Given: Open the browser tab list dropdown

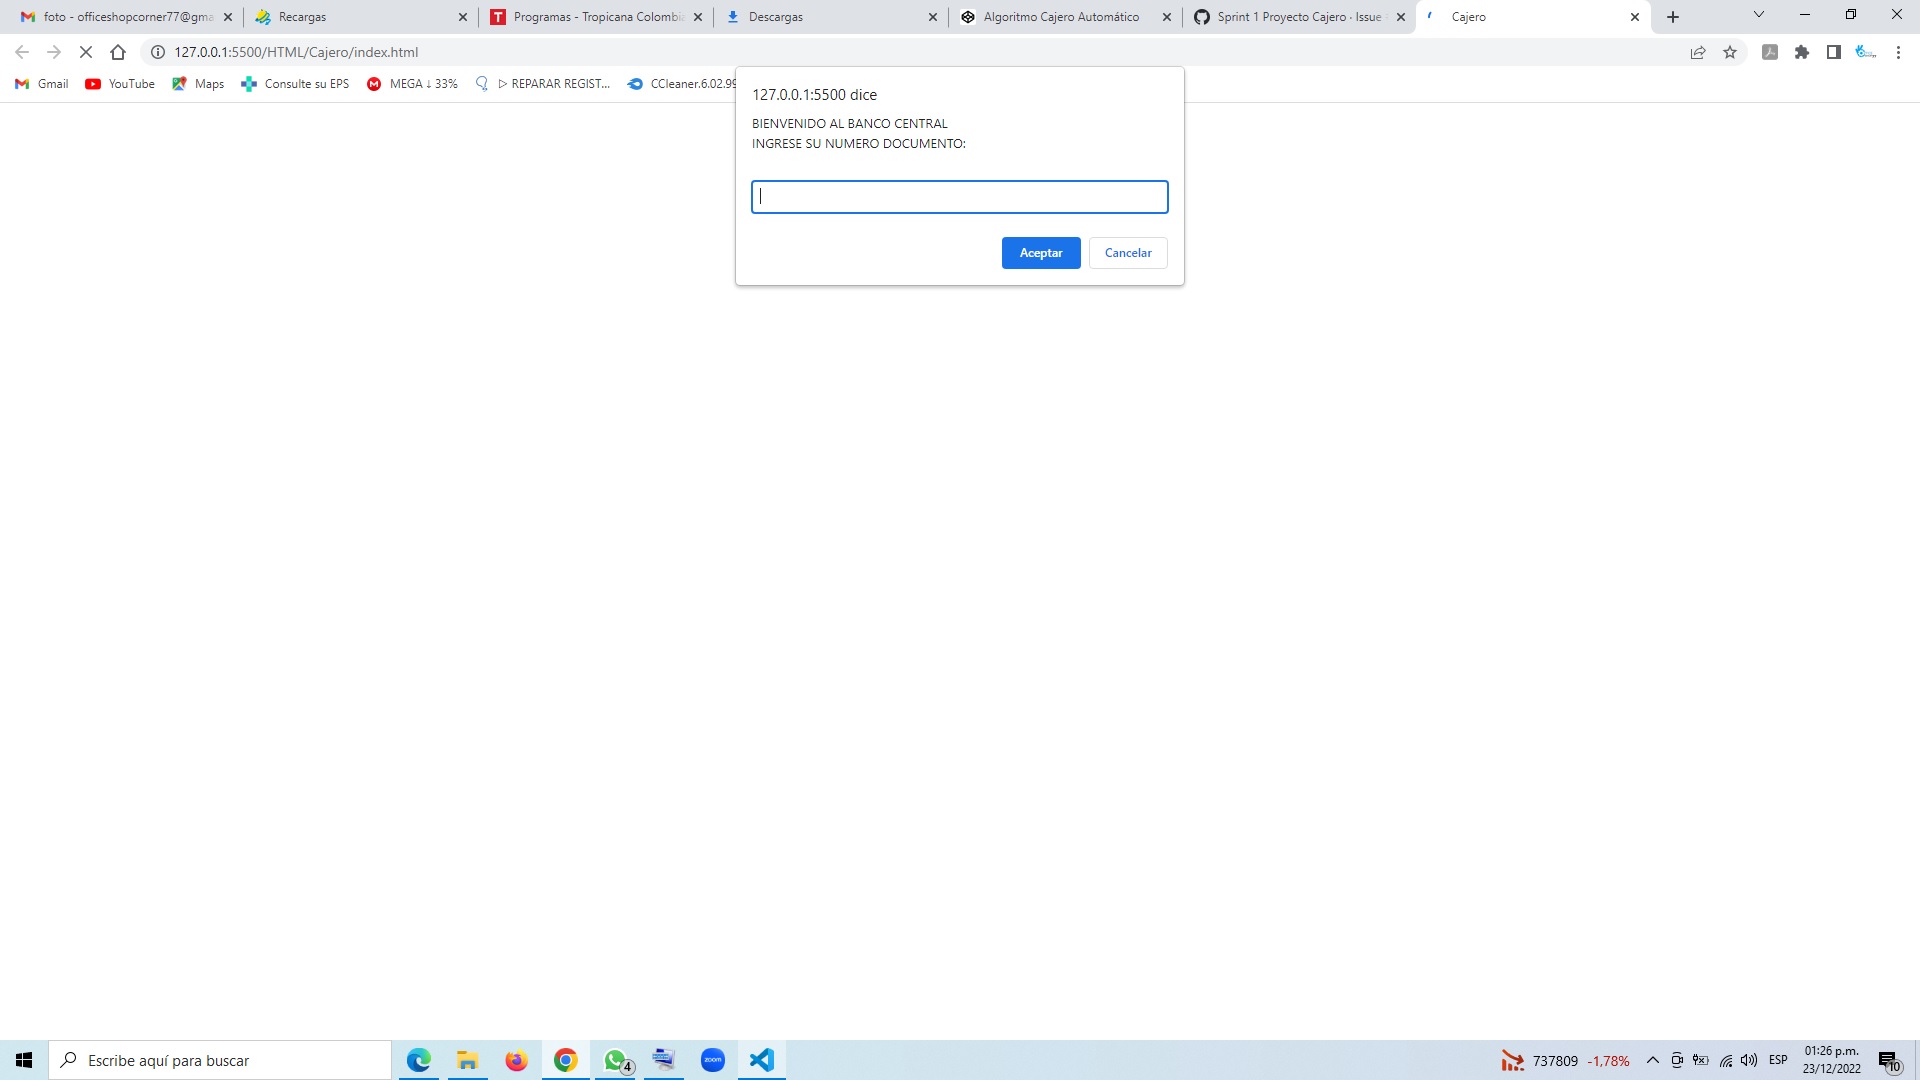Looking at the screenshot, I should coord(1757,16).
